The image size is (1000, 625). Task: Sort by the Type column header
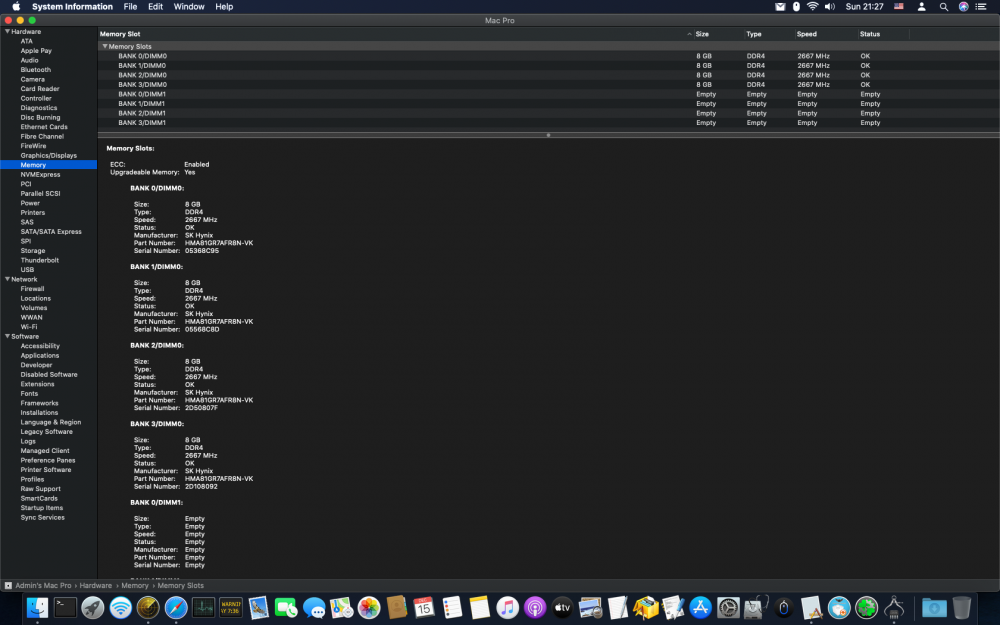pyautogui.click(x=769, y=34)
